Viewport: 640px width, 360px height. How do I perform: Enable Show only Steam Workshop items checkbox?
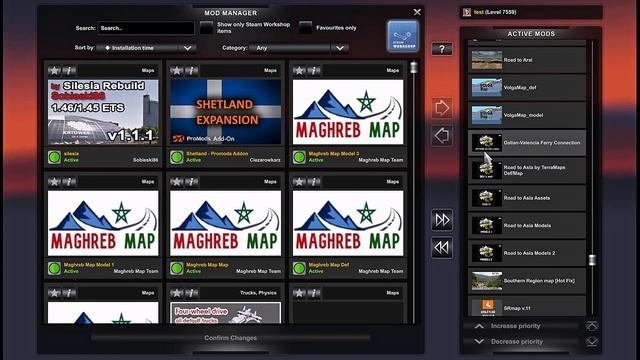point(207,28)
